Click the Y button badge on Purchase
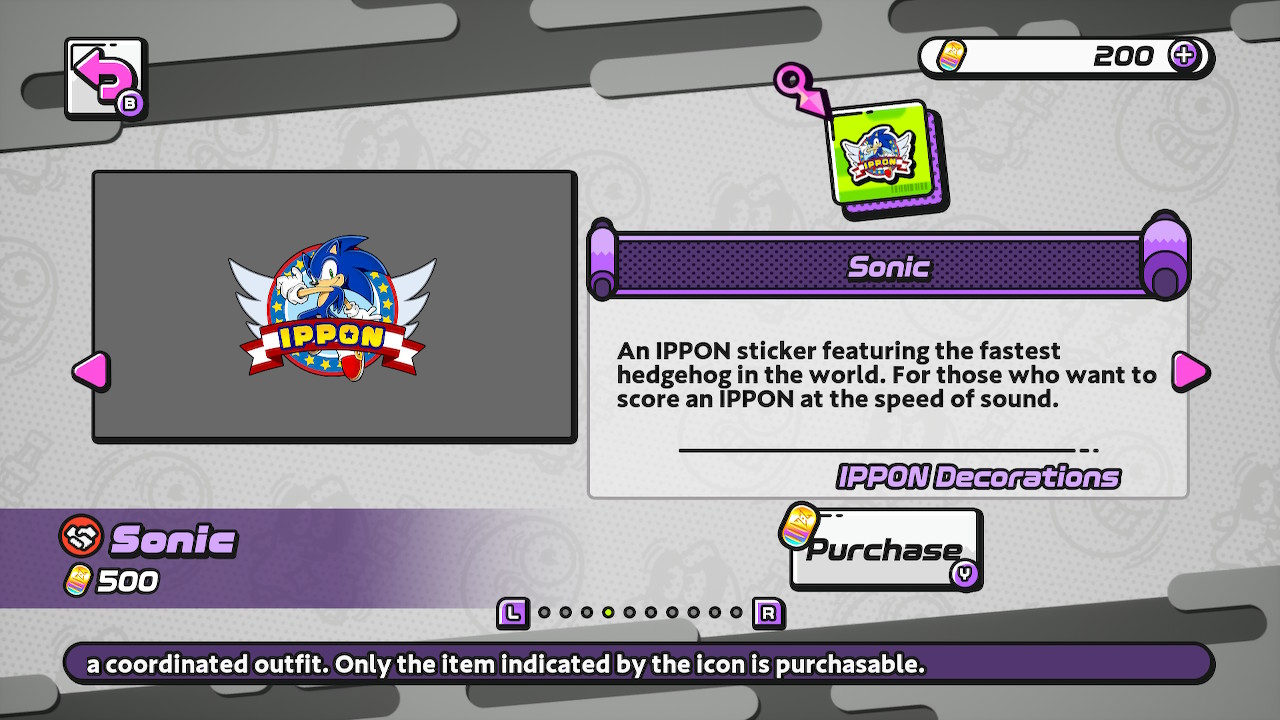This screenshot has height=720, width=1280. point(964,574)
